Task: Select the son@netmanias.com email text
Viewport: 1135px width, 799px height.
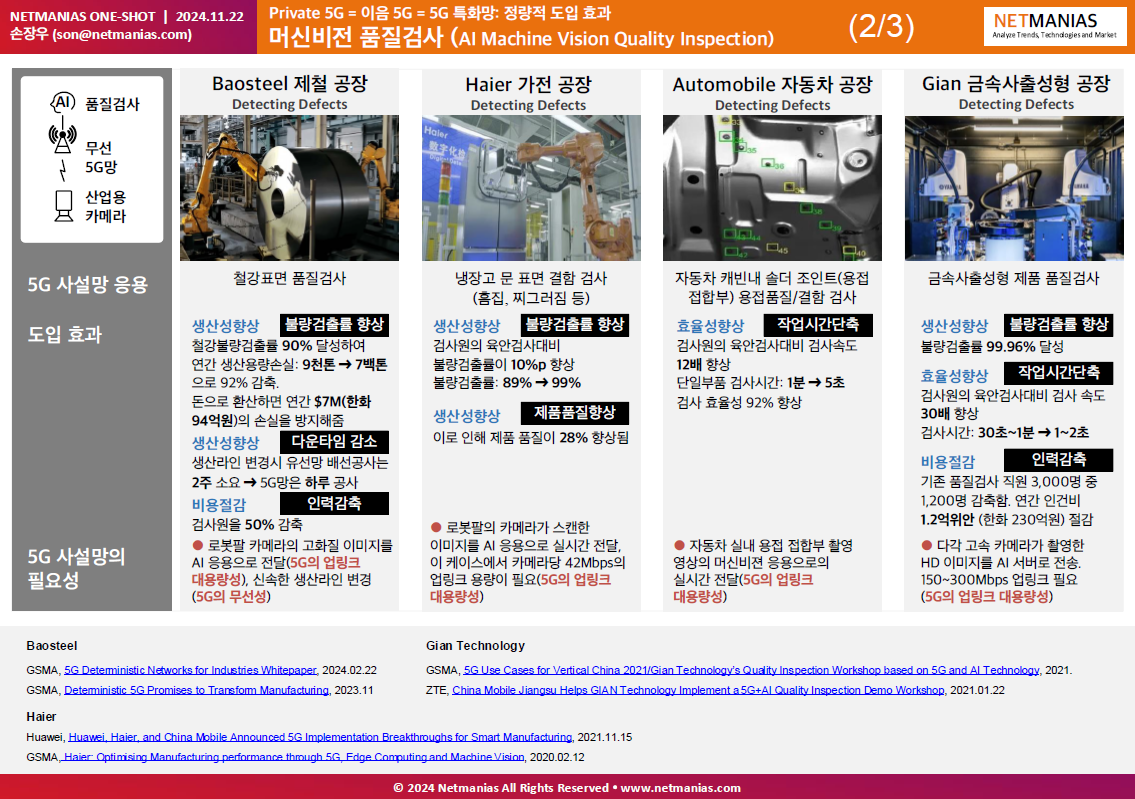Action: pos(122,35)
